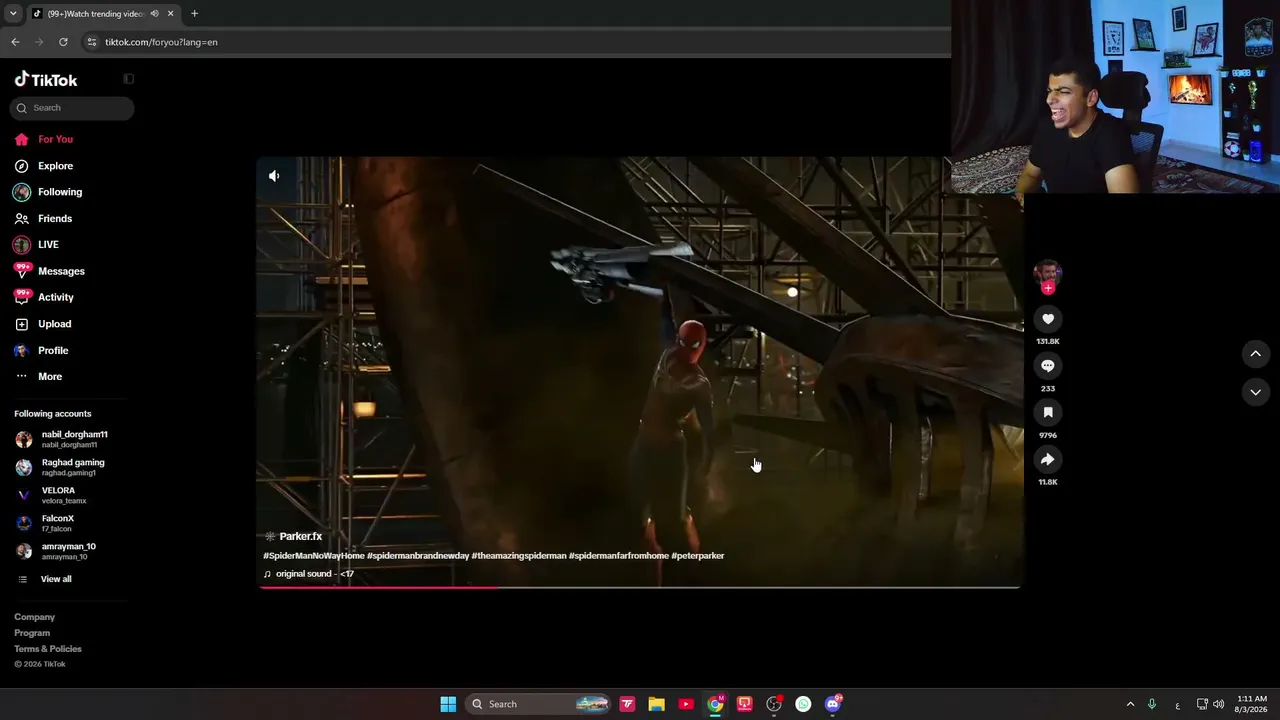
Task: Share the video using the arrow icon
Action: tap(1047, 459)
